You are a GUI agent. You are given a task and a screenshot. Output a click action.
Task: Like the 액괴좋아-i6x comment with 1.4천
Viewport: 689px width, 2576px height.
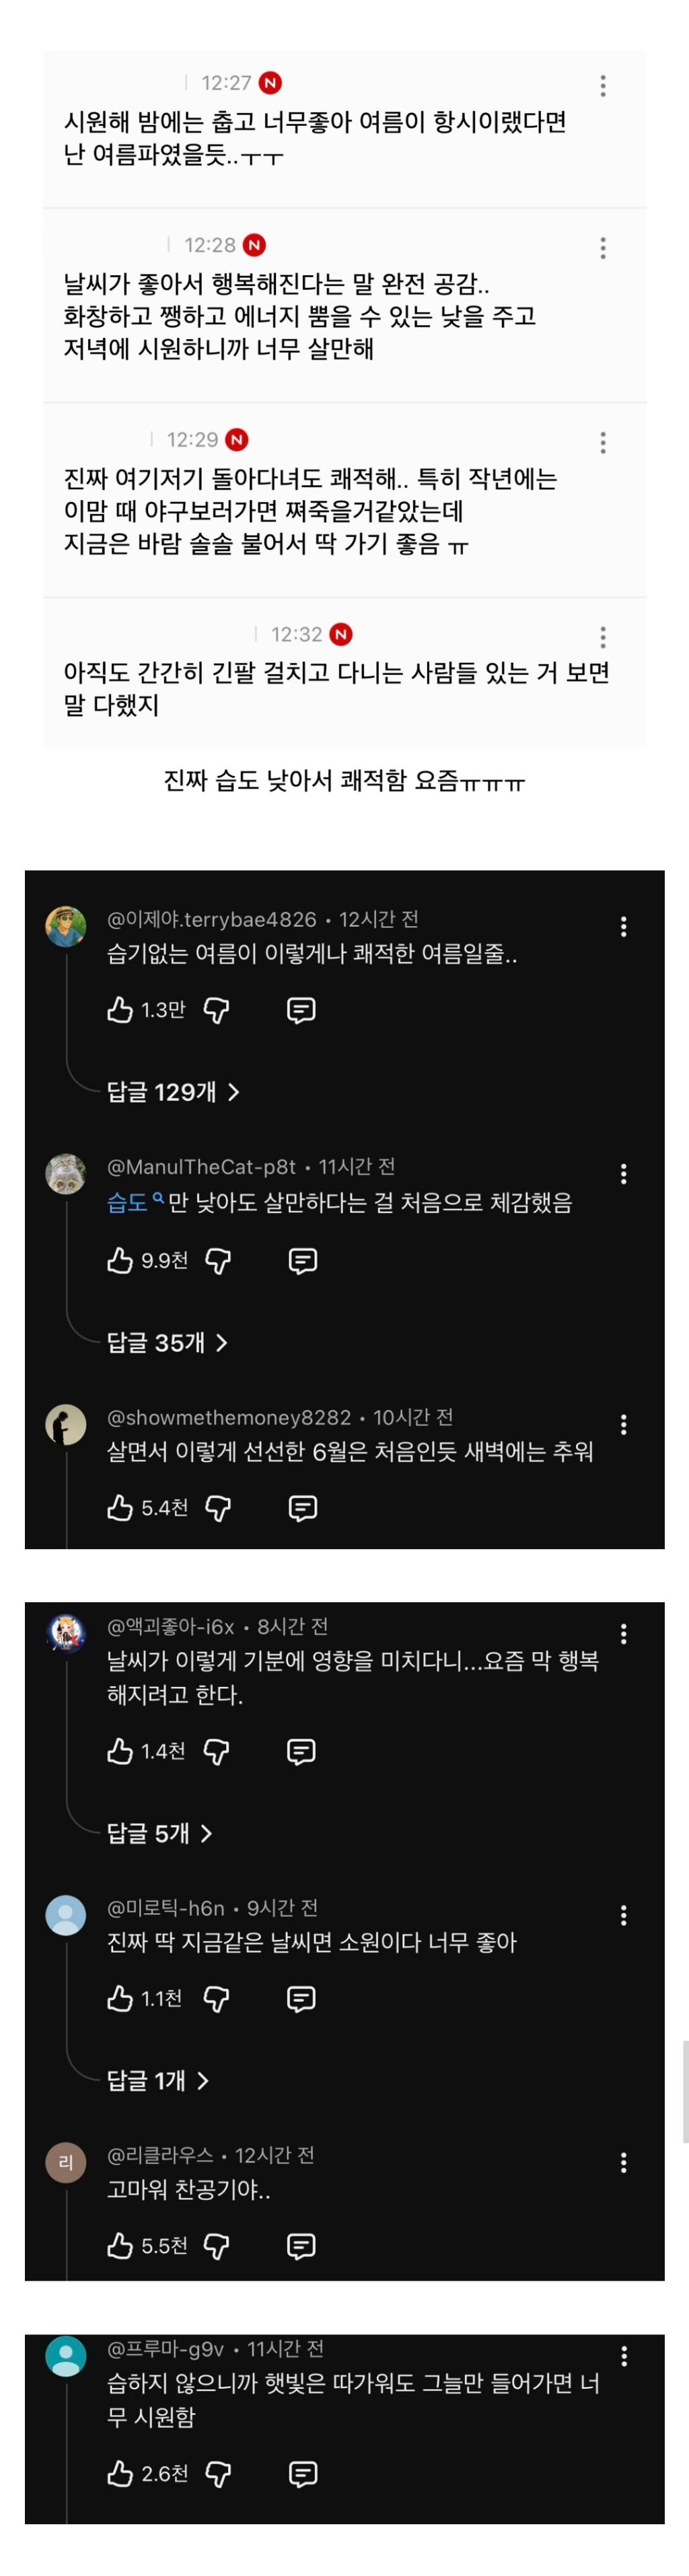click(x=120, y=1751)
